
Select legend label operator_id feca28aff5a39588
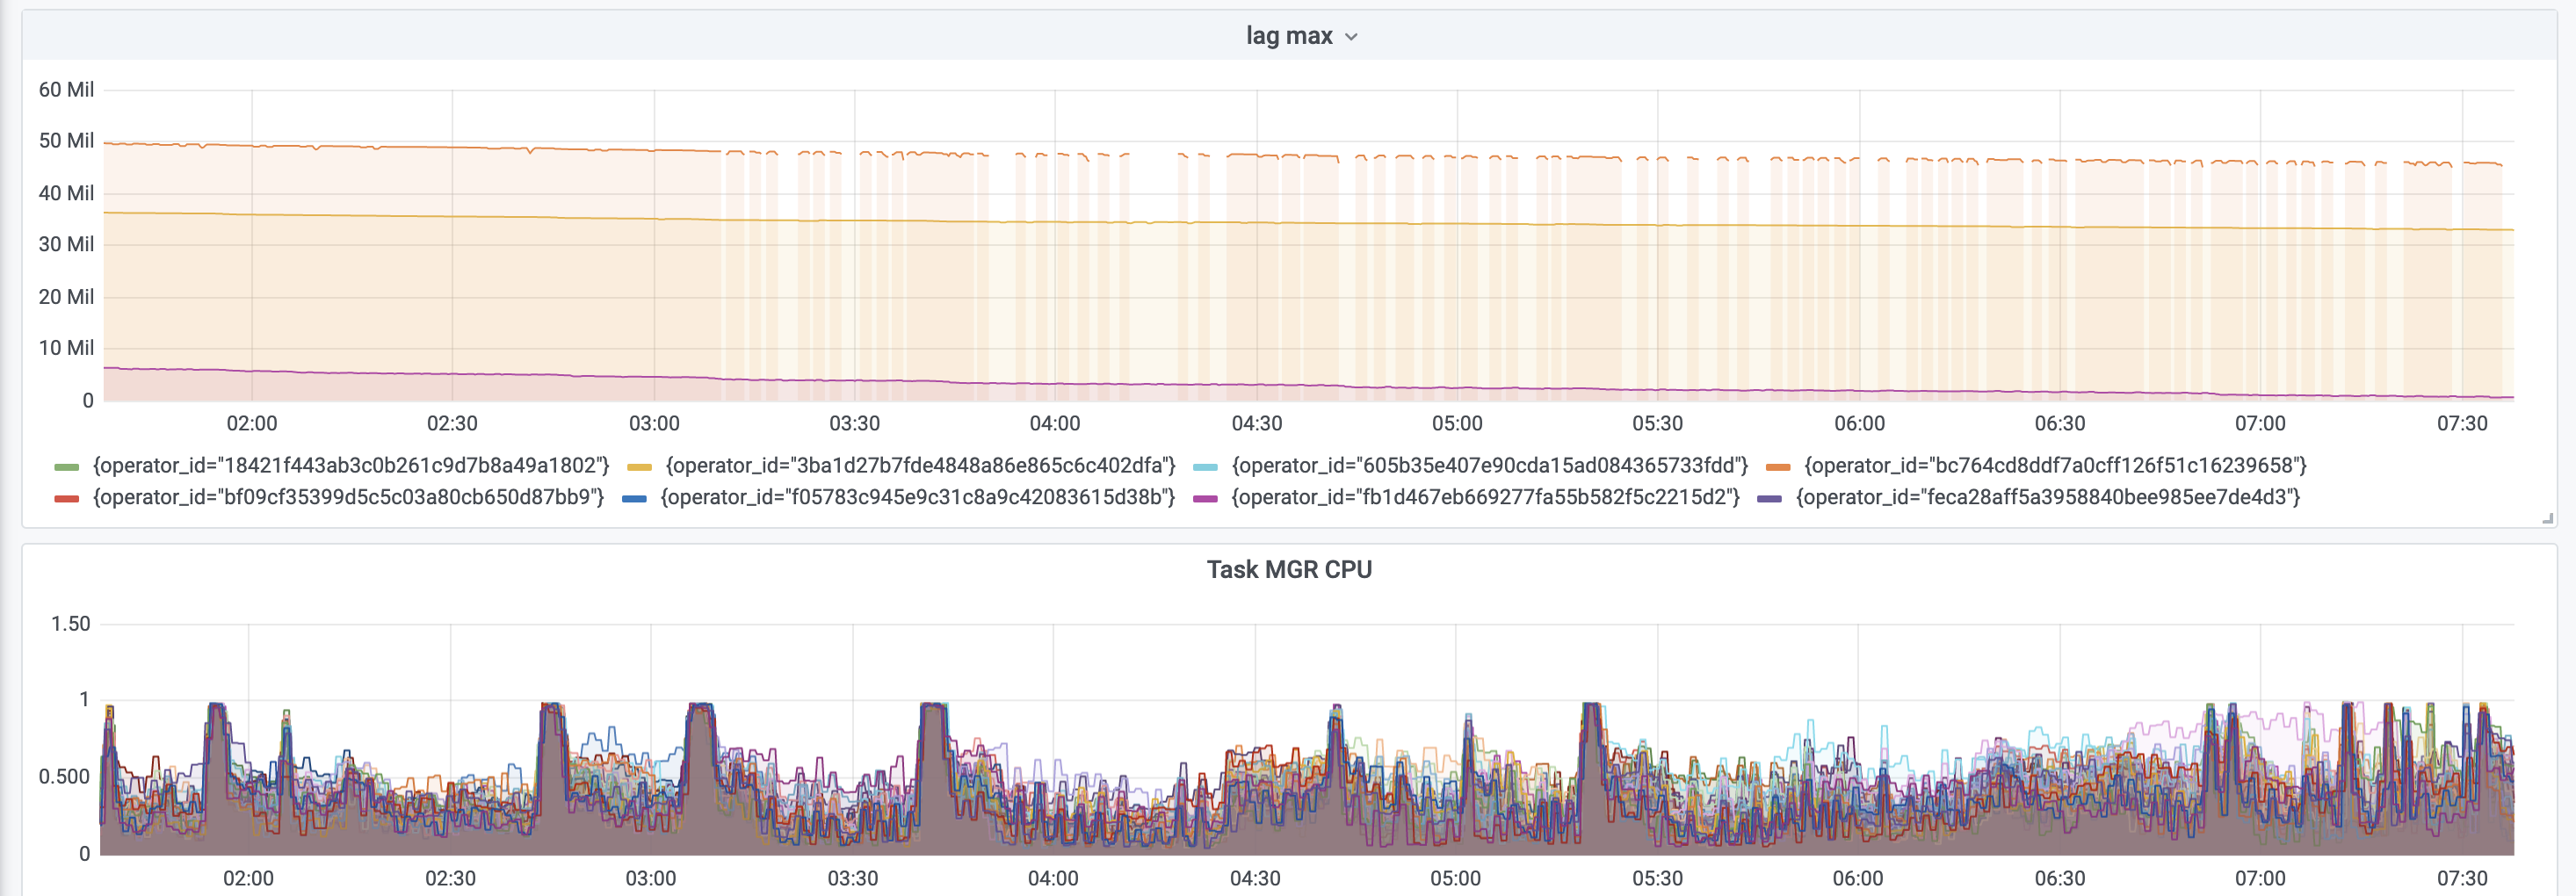tap(2048, 498)
